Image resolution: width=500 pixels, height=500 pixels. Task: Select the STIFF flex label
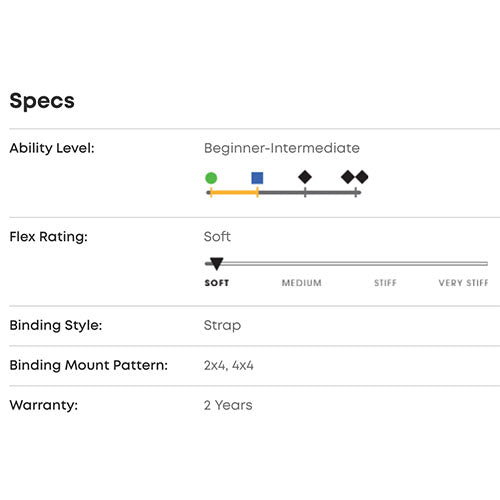385,283
